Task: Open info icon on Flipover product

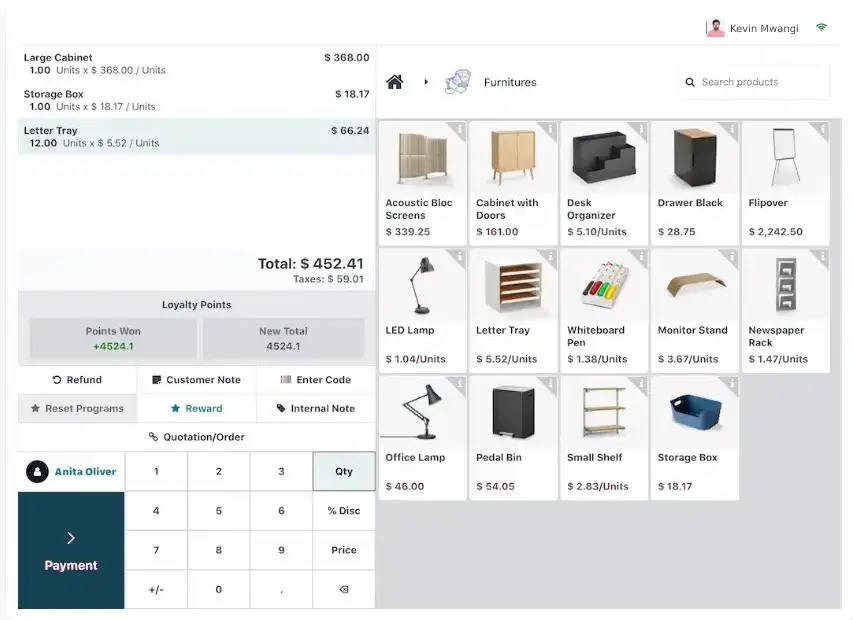Action: (x=823, y=129)
